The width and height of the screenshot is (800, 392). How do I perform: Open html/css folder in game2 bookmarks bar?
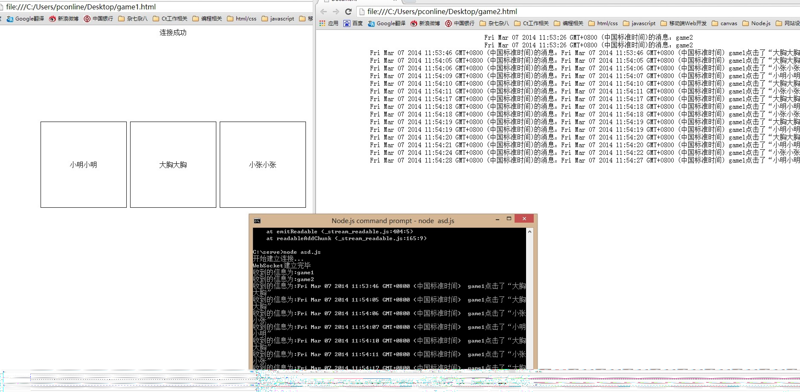pyautogui.click(x=603, y=23)
